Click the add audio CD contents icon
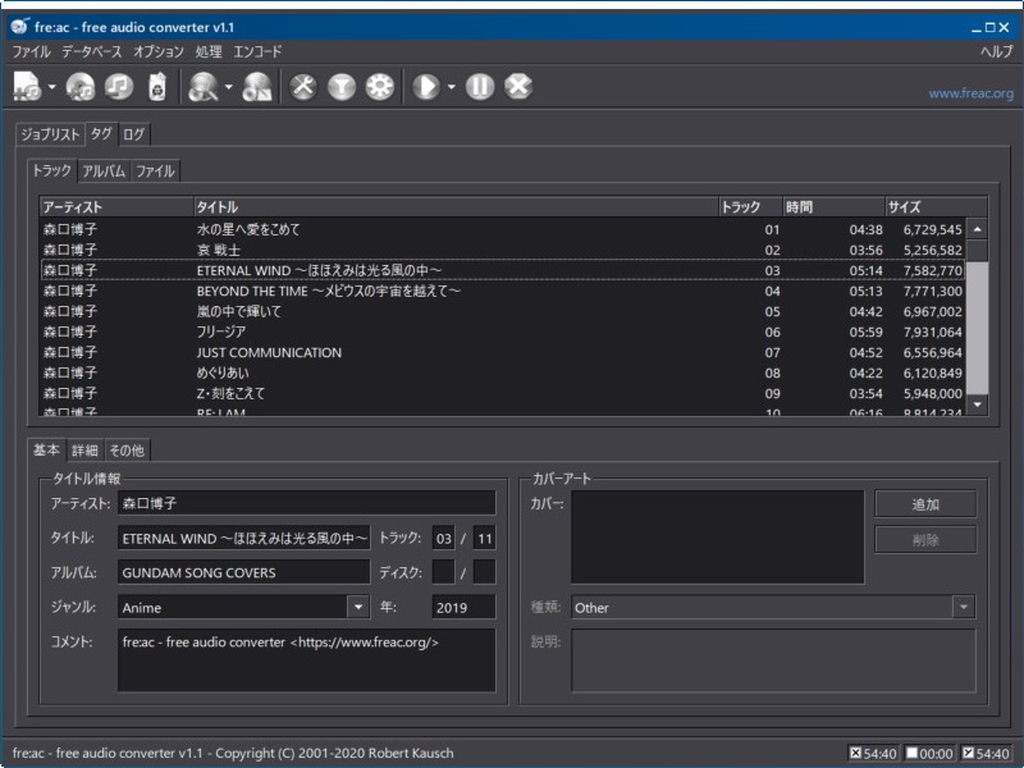Image resolution: width=1024 pixels, height=768 pixels. 80,86
